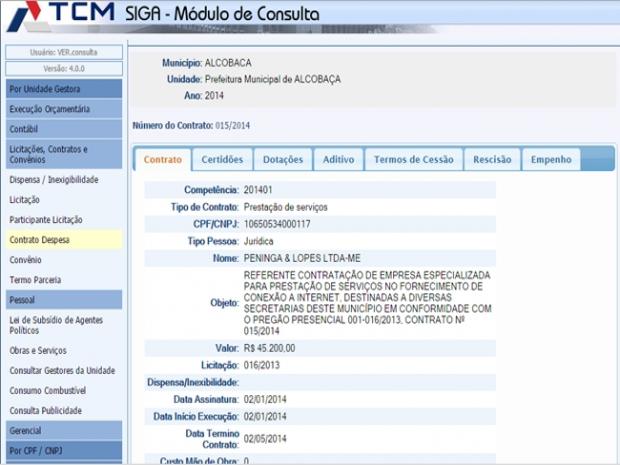Viewport: 620px width, 465px height.
Task: Click the Data Assinatura value 02/01/2014
Action: (x=265, y=399)
